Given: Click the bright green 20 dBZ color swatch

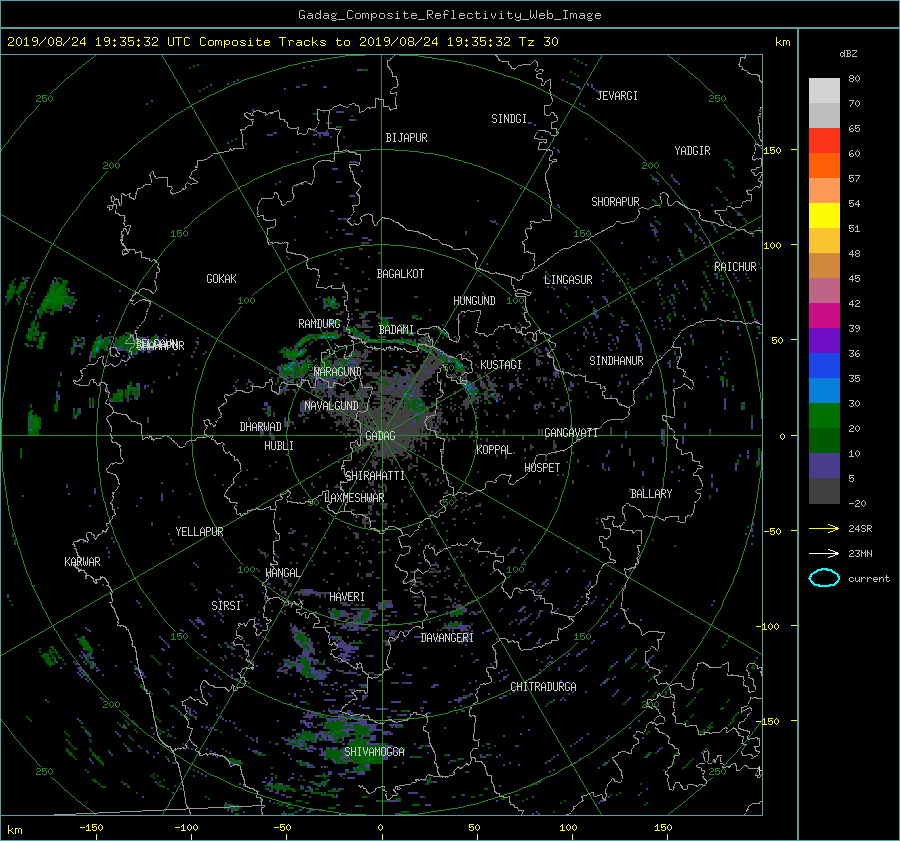Looking at the screenshot, I should (x=824, y=416).
